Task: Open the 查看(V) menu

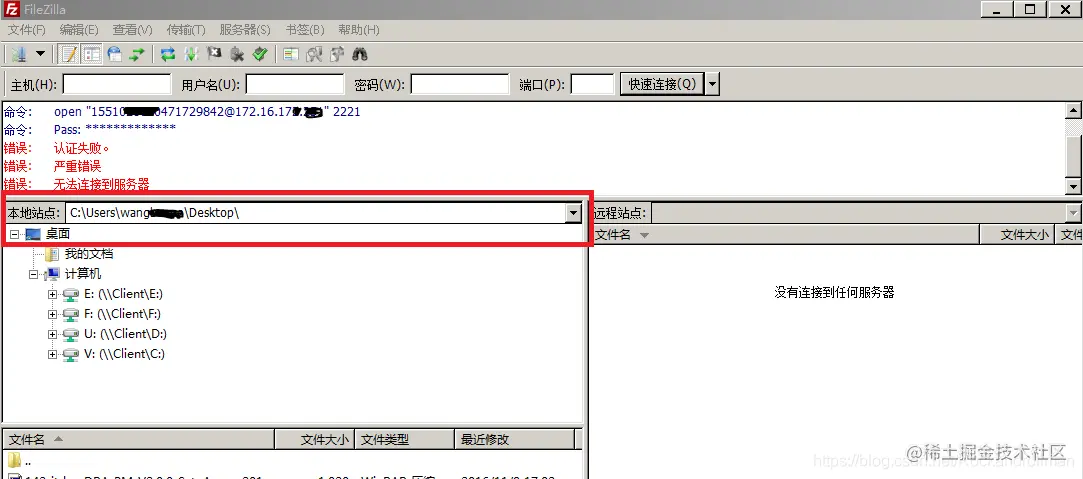Action: [133, 30]
